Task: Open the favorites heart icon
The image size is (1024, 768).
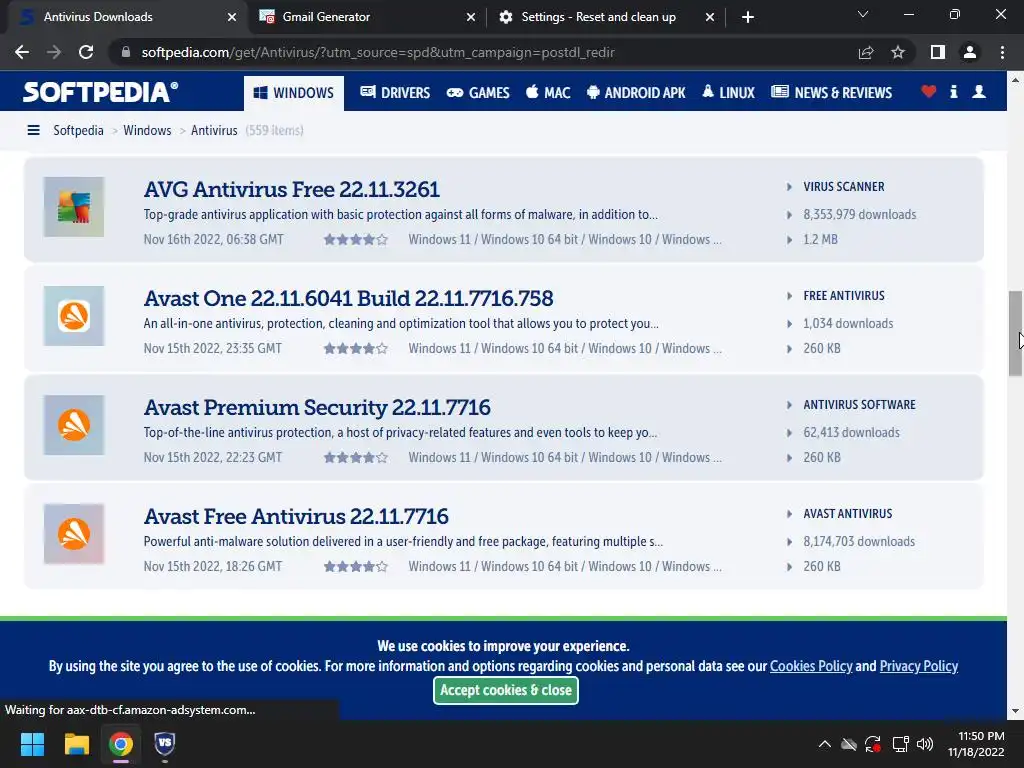Action: (x=928, y=92)
